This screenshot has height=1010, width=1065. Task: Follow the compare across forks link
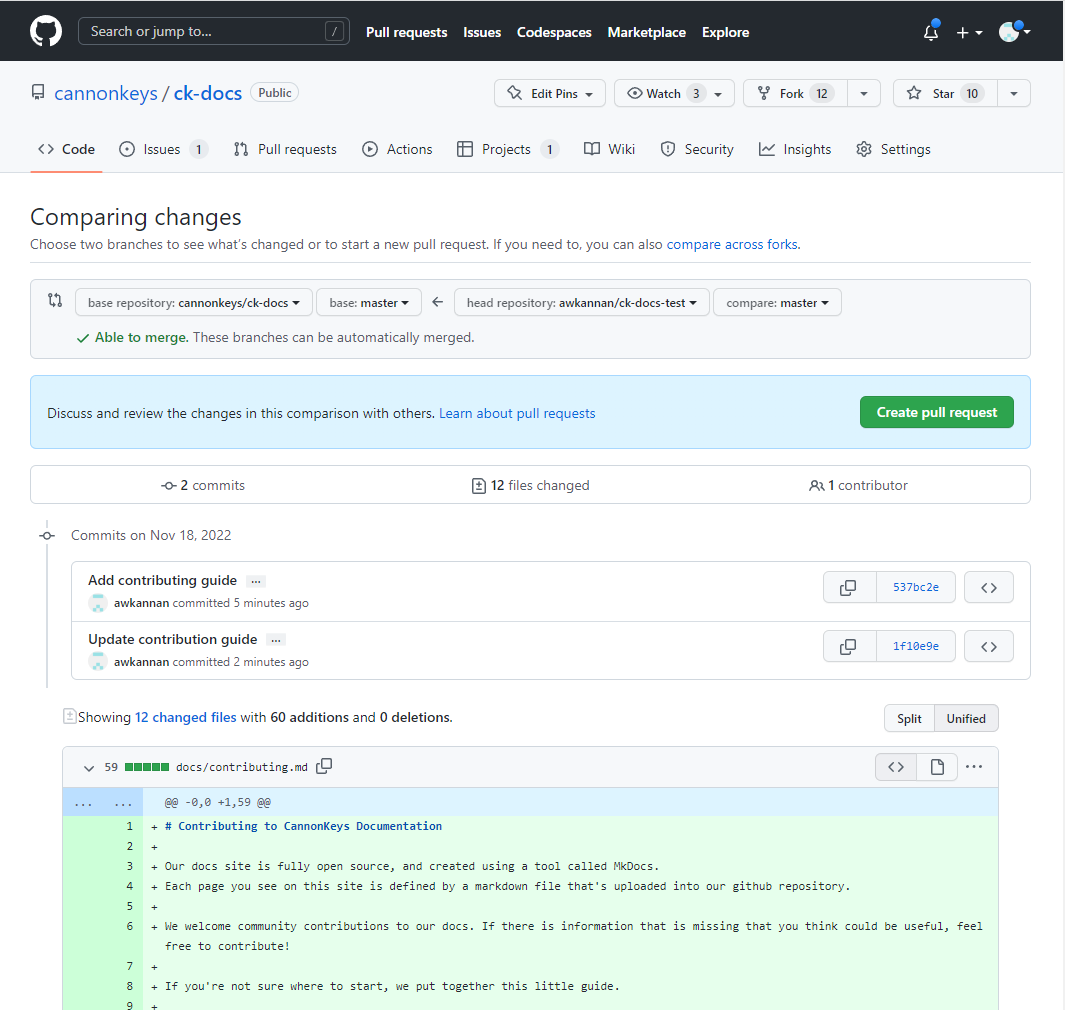pos(731,244)
